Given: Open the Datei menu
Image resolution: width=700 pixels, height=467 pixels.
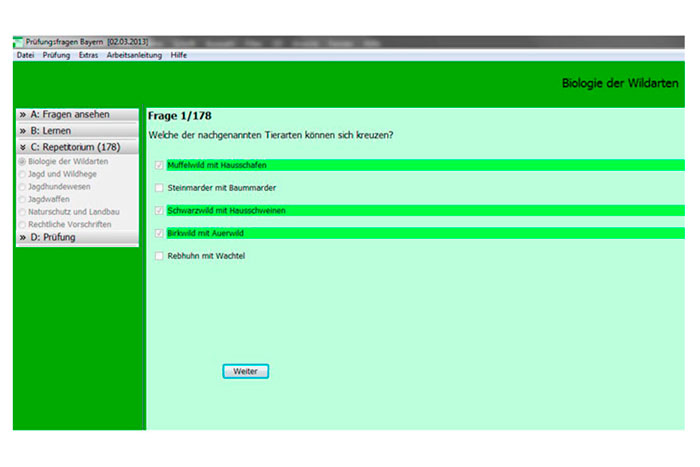Looking at the screenshot, I should click(25, 55).
